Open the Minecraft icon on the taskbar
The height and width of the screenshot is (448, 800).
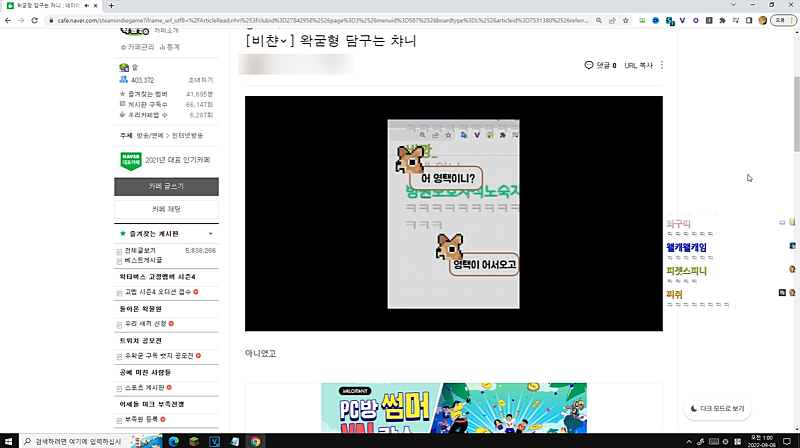194,441
